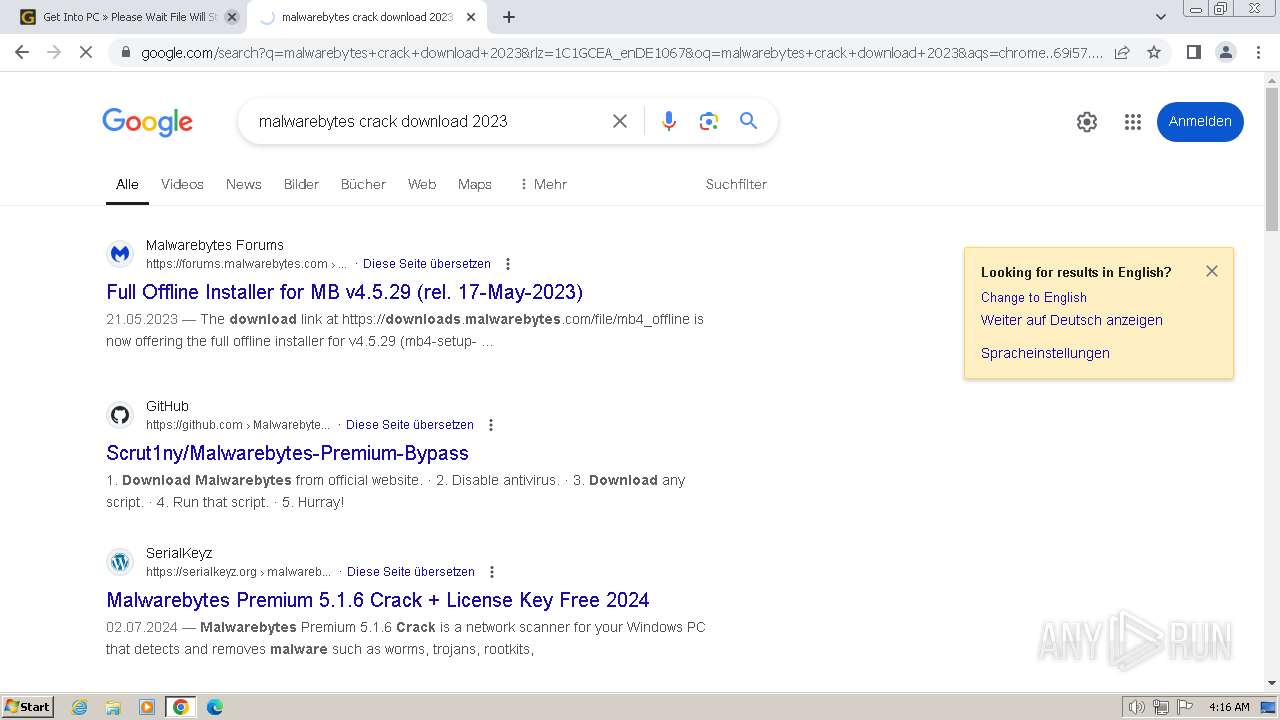Stop page loading with X button
The height and width of the screenshot is (720, 1280).
click(x=86, y=52)
